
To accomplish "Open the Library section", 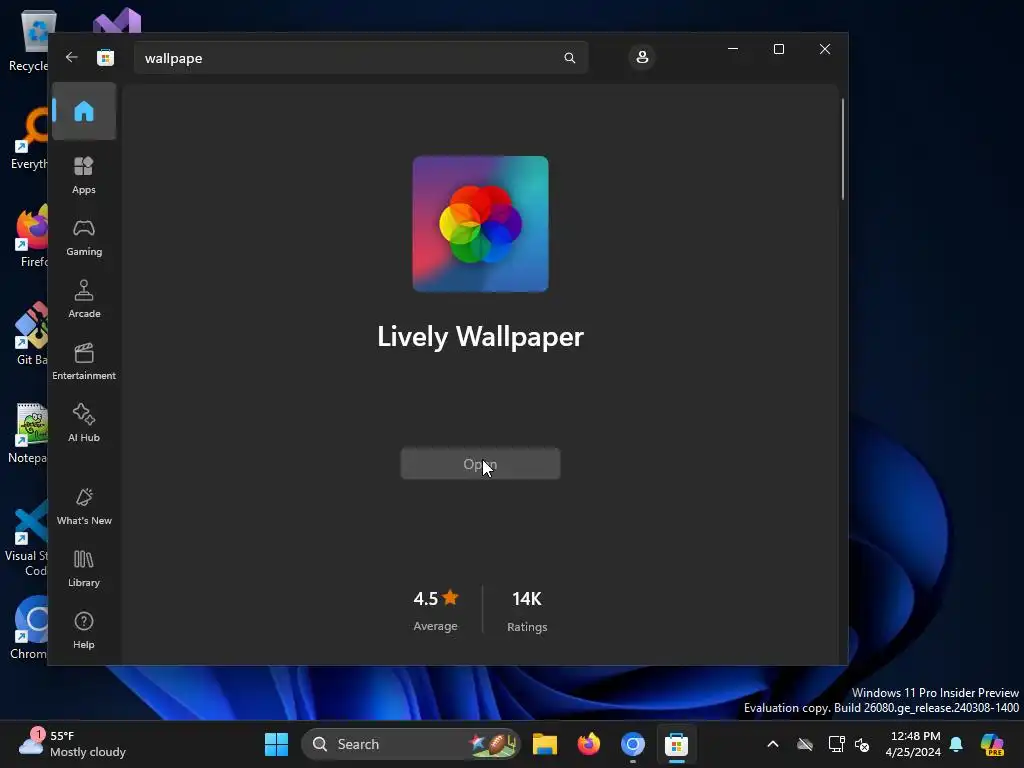I will pos(84,568).
